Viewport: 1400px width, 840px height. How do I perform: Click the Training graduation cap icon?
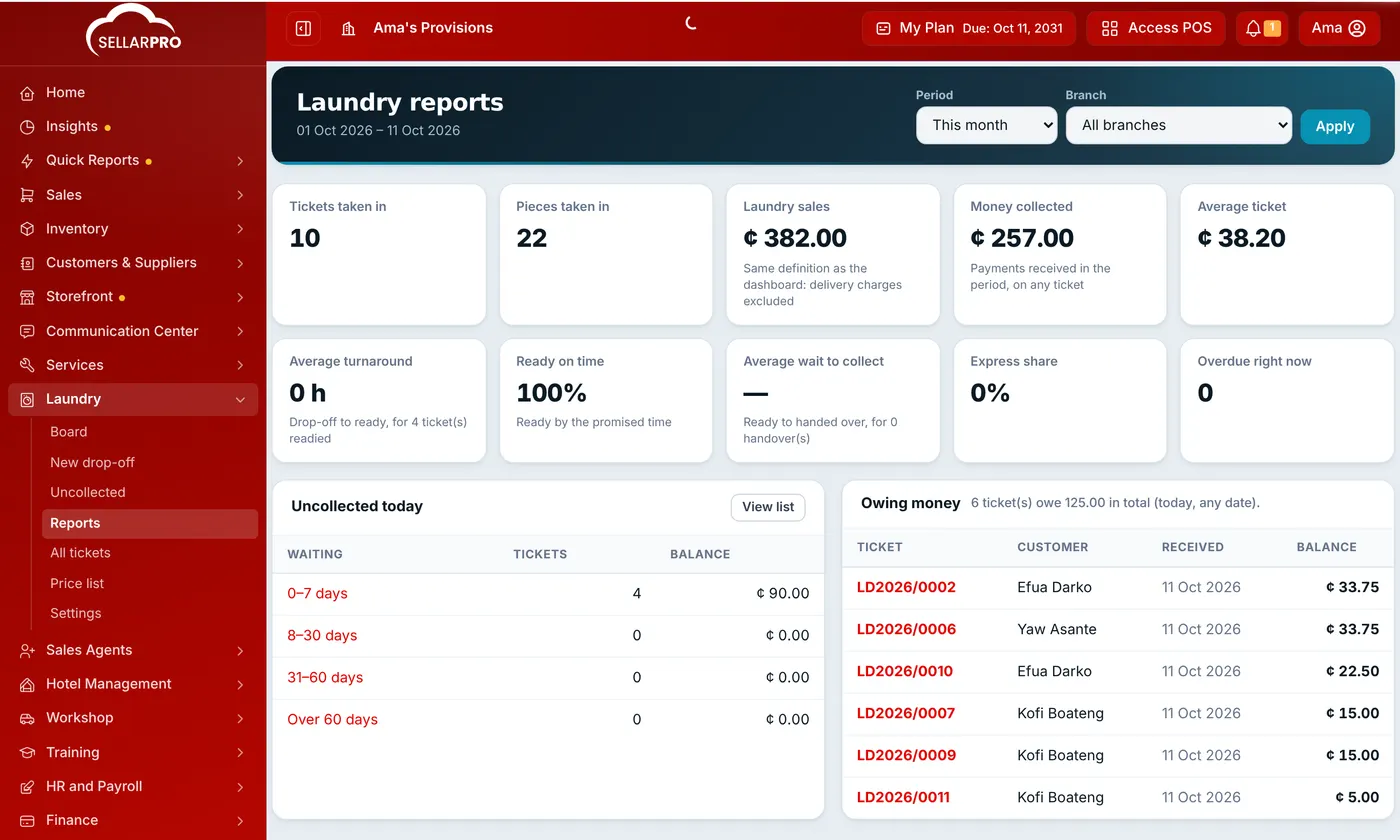pyautogui.click(x=28, y=752)
